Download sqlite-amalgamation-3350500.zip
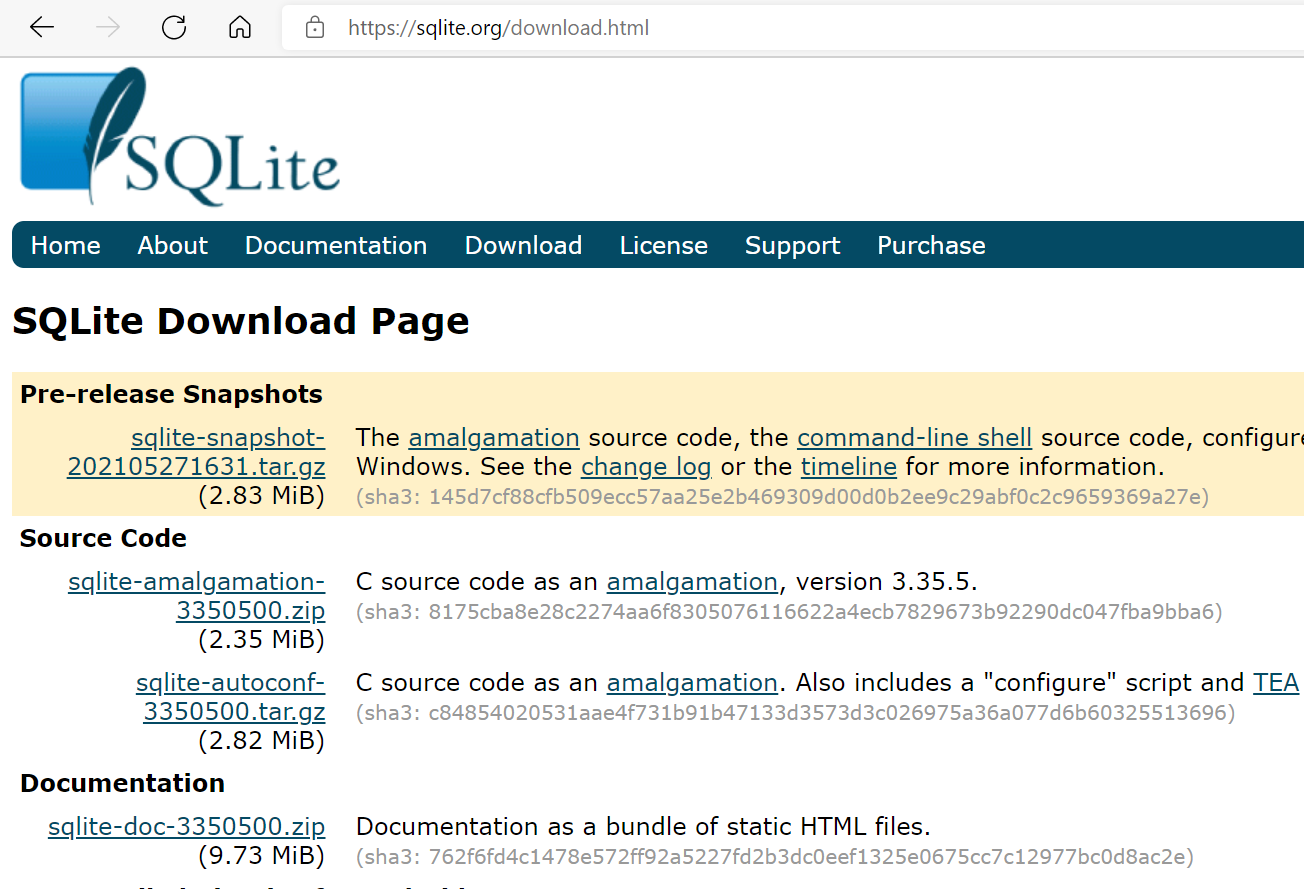Image resolution: width=1304 pixels, height=889 pixels. pos(197,596)
